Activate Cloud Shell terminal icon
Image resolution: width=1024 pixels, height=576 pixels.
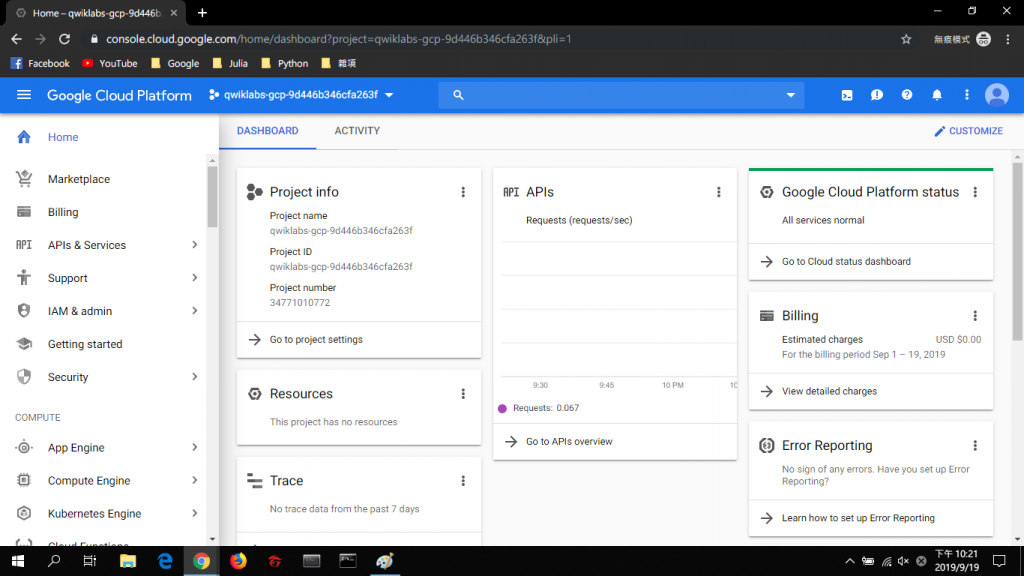(x=847, y=95)
